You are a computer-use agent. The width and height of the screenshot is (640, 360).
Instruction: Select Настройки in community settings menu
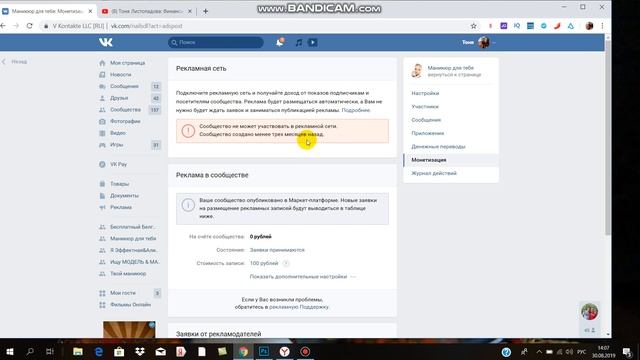click(x=425, y=93)
